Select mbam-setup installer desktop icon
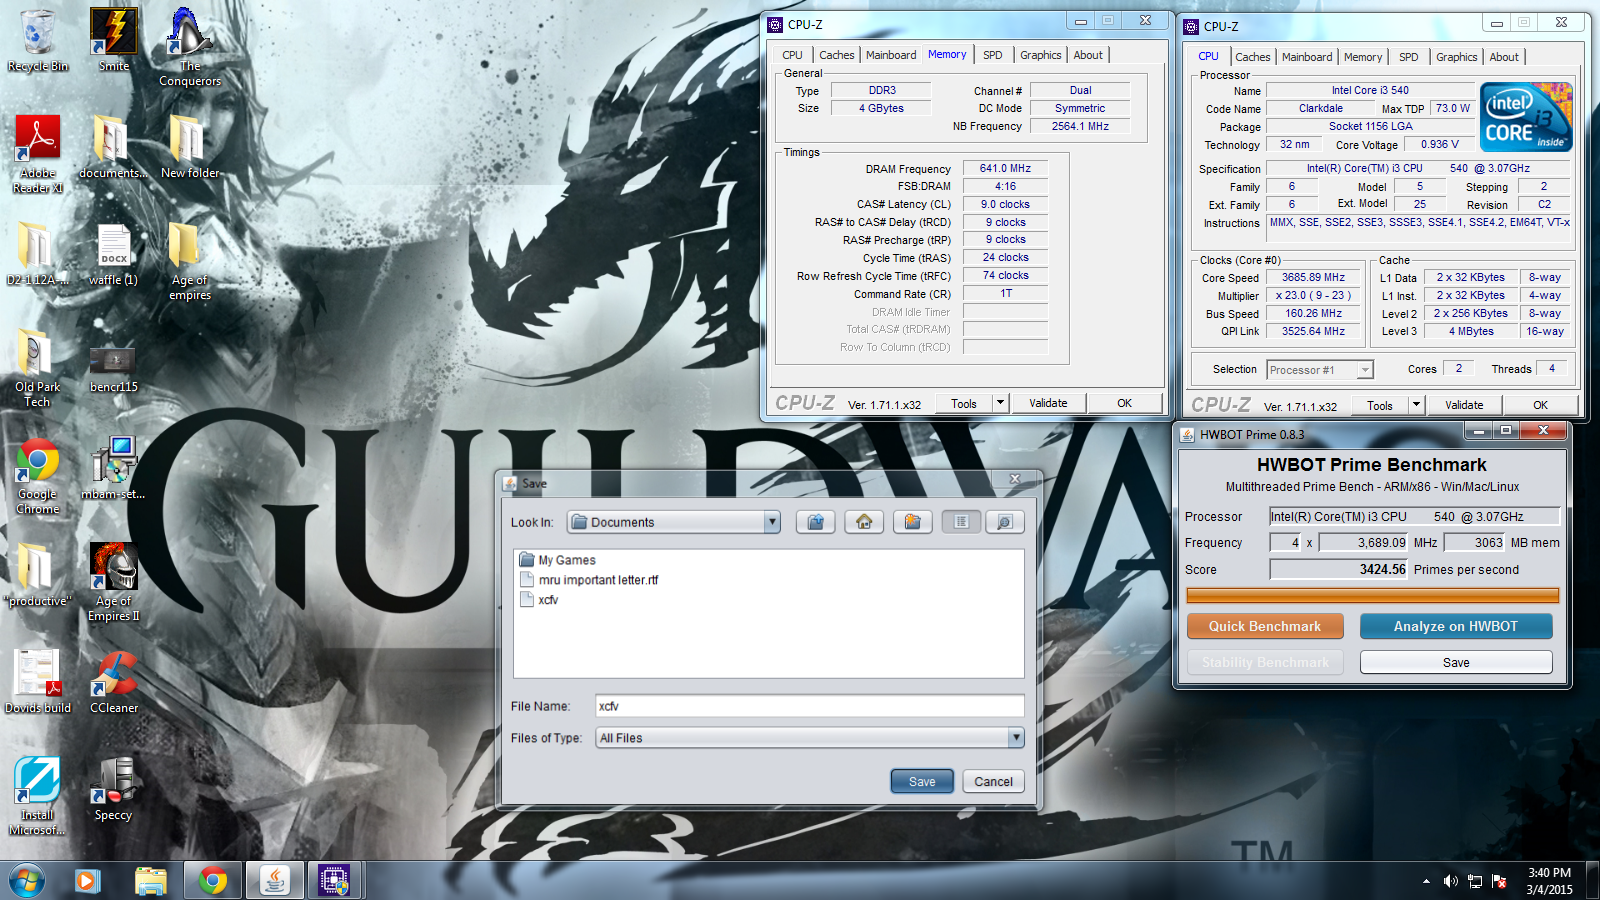The width and height of the screenshot is (1600, 900). click(114, 468)
